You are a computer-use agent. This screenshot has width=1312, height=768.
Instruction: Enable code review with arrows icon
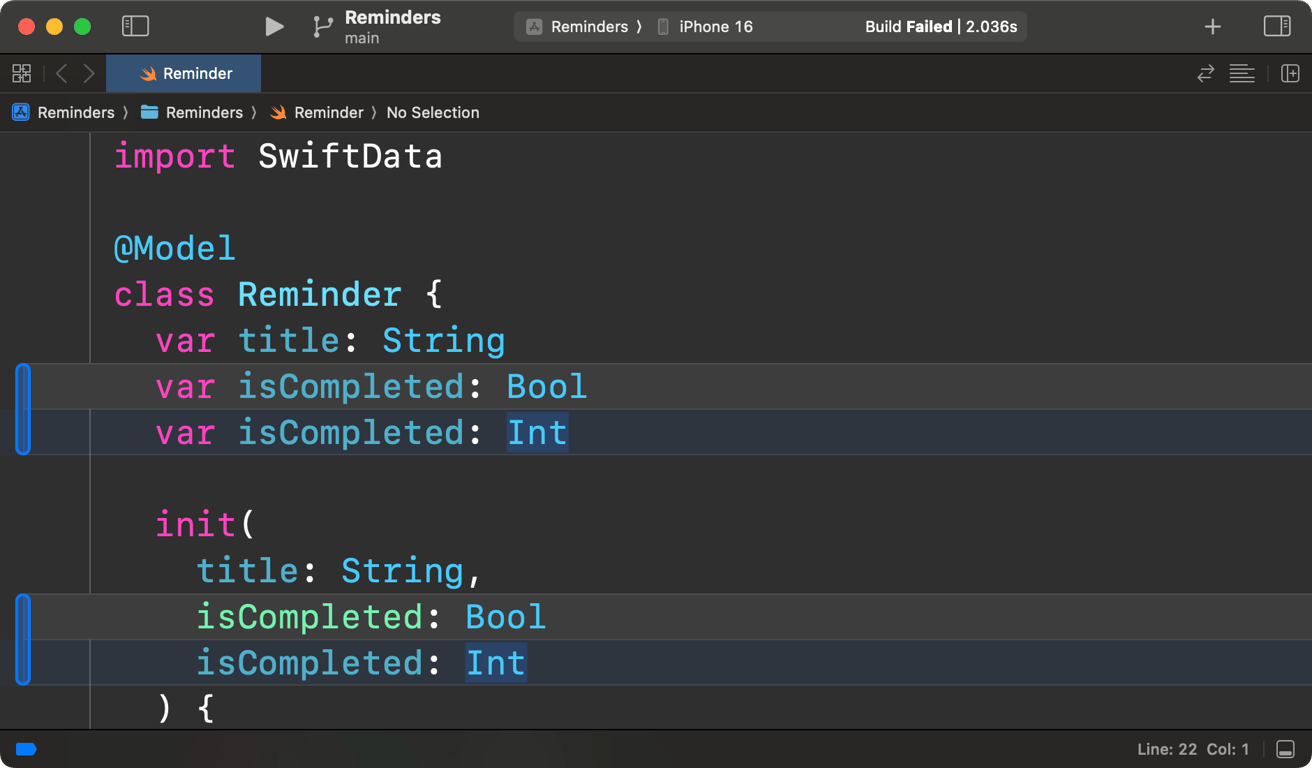(x=1205, y=73)
